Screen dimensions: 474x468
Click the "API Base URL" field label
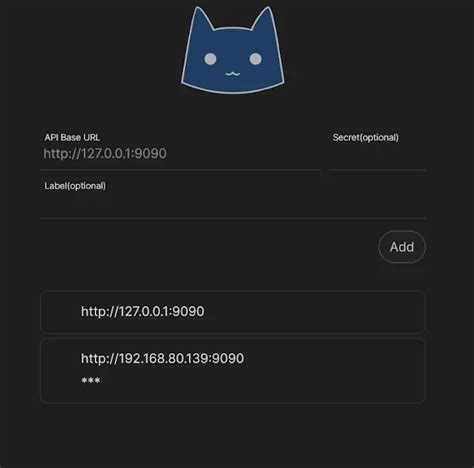point(72,137)
